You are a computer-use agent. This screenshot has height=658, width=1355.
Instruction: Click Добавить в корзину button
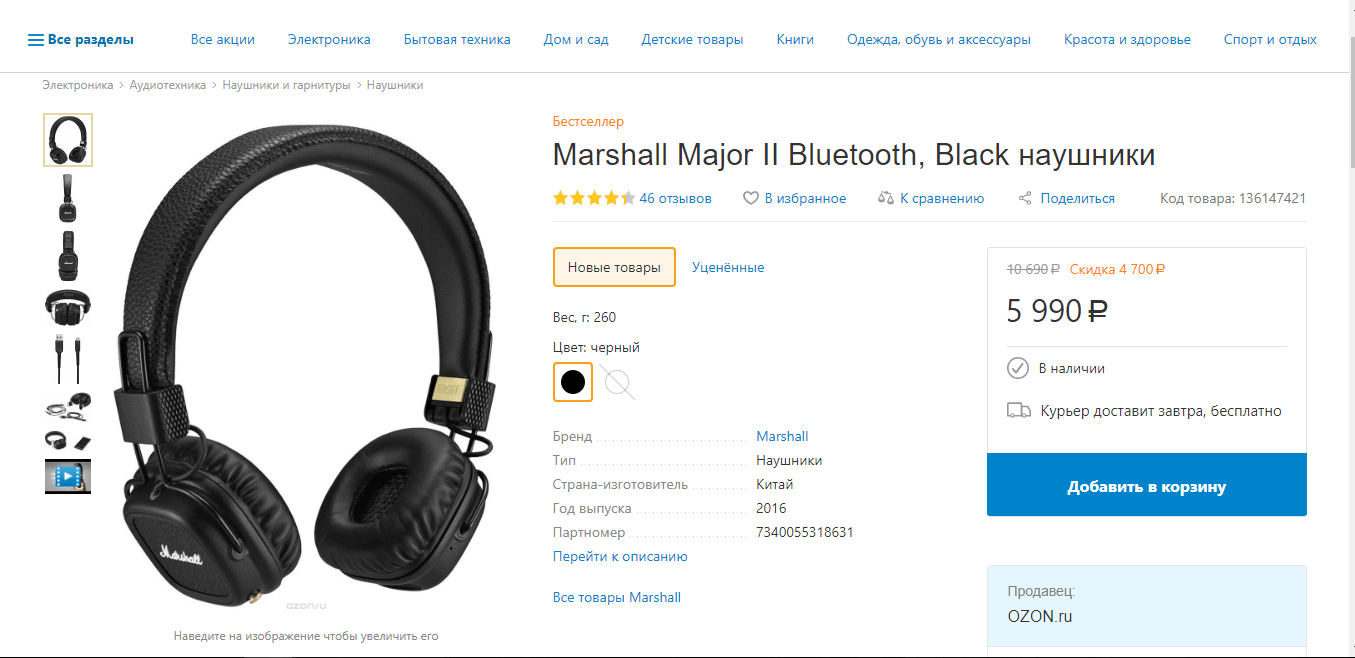pos(1147,485)
